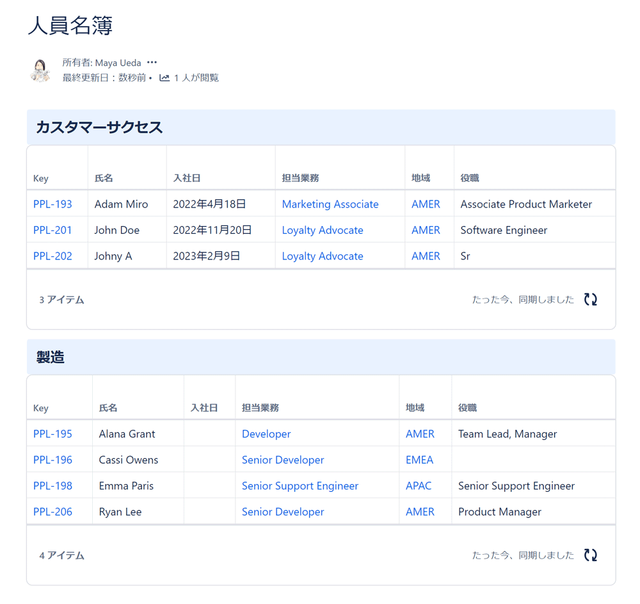
Task: Click 入社日 header in 製造 table
Action: [x=204, y=408]
